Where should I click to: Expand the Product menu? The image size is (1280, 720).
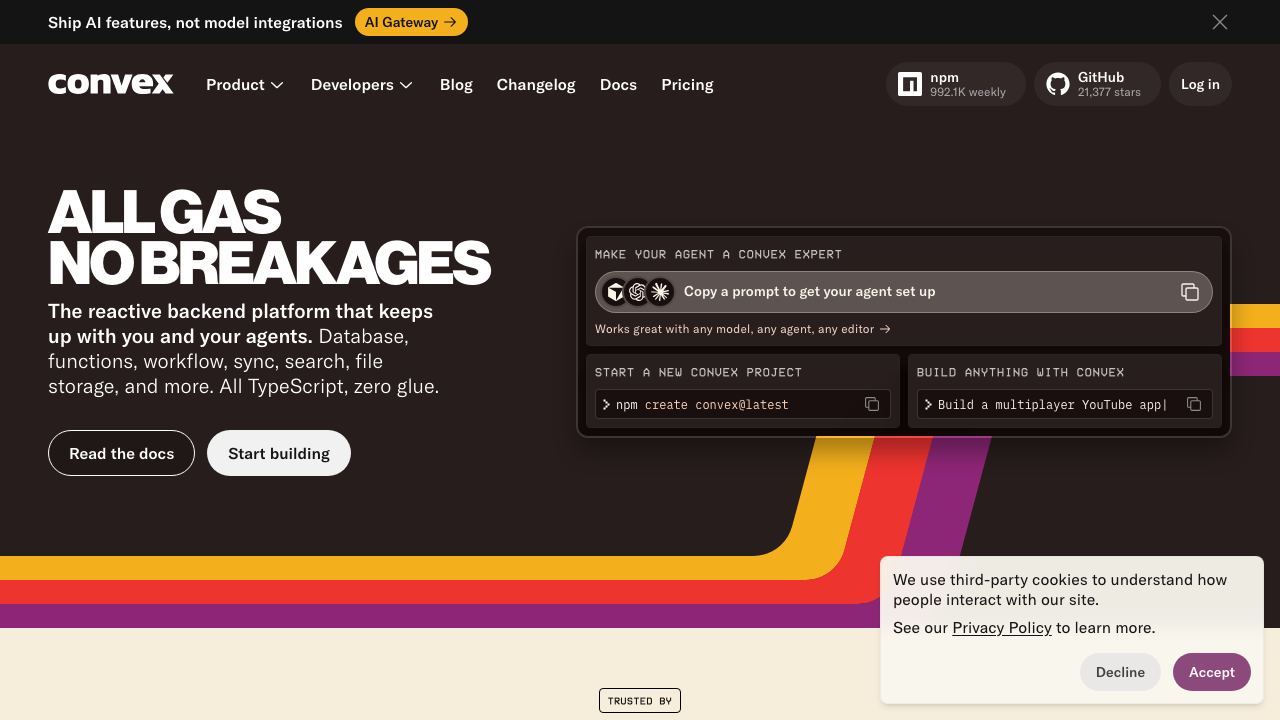click(x=245, y=85)
